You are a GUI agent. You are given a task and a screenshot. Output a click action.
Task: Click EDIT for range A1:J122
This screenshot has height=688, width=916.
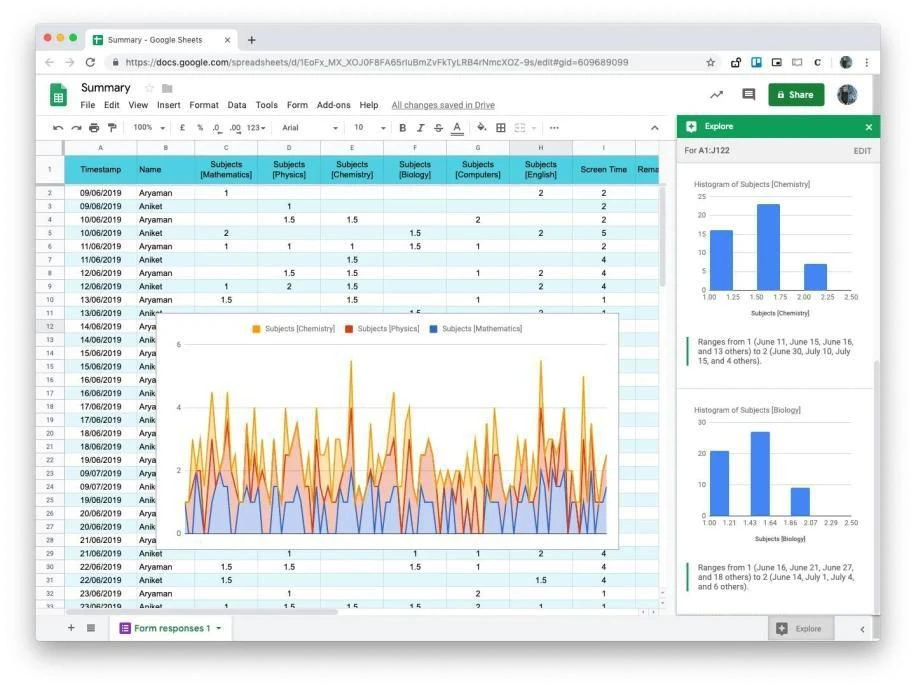[862, 151]
